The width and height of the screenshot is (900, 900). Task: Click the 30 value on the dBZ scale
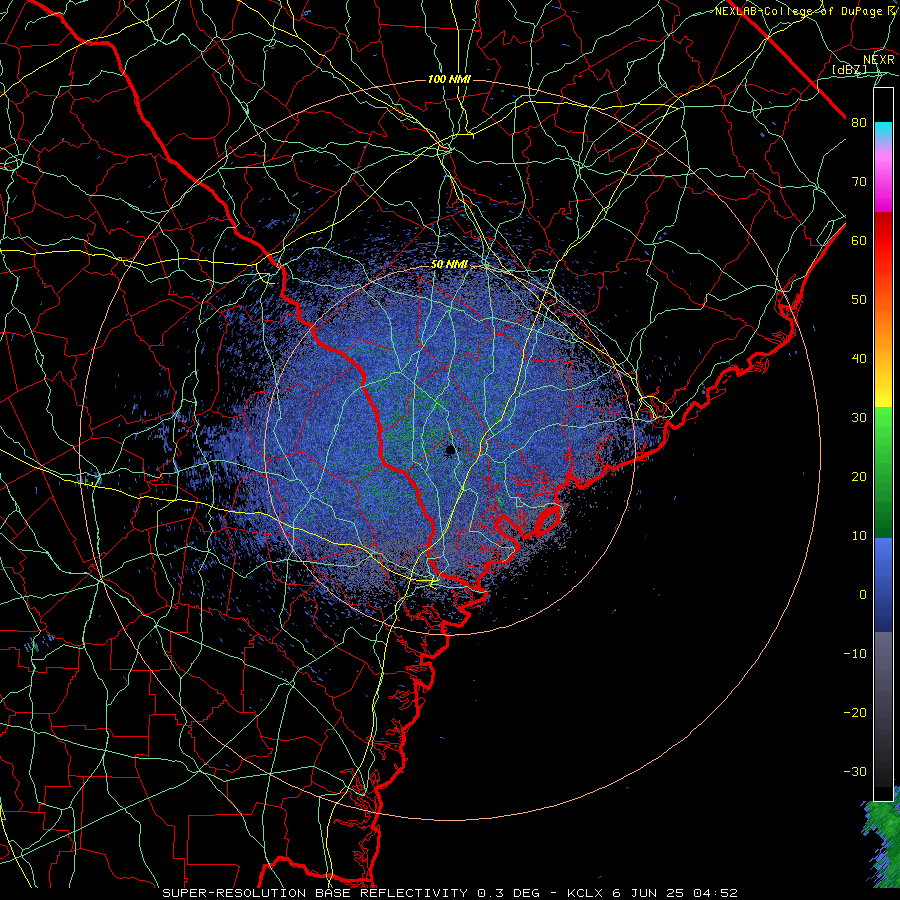859,417
